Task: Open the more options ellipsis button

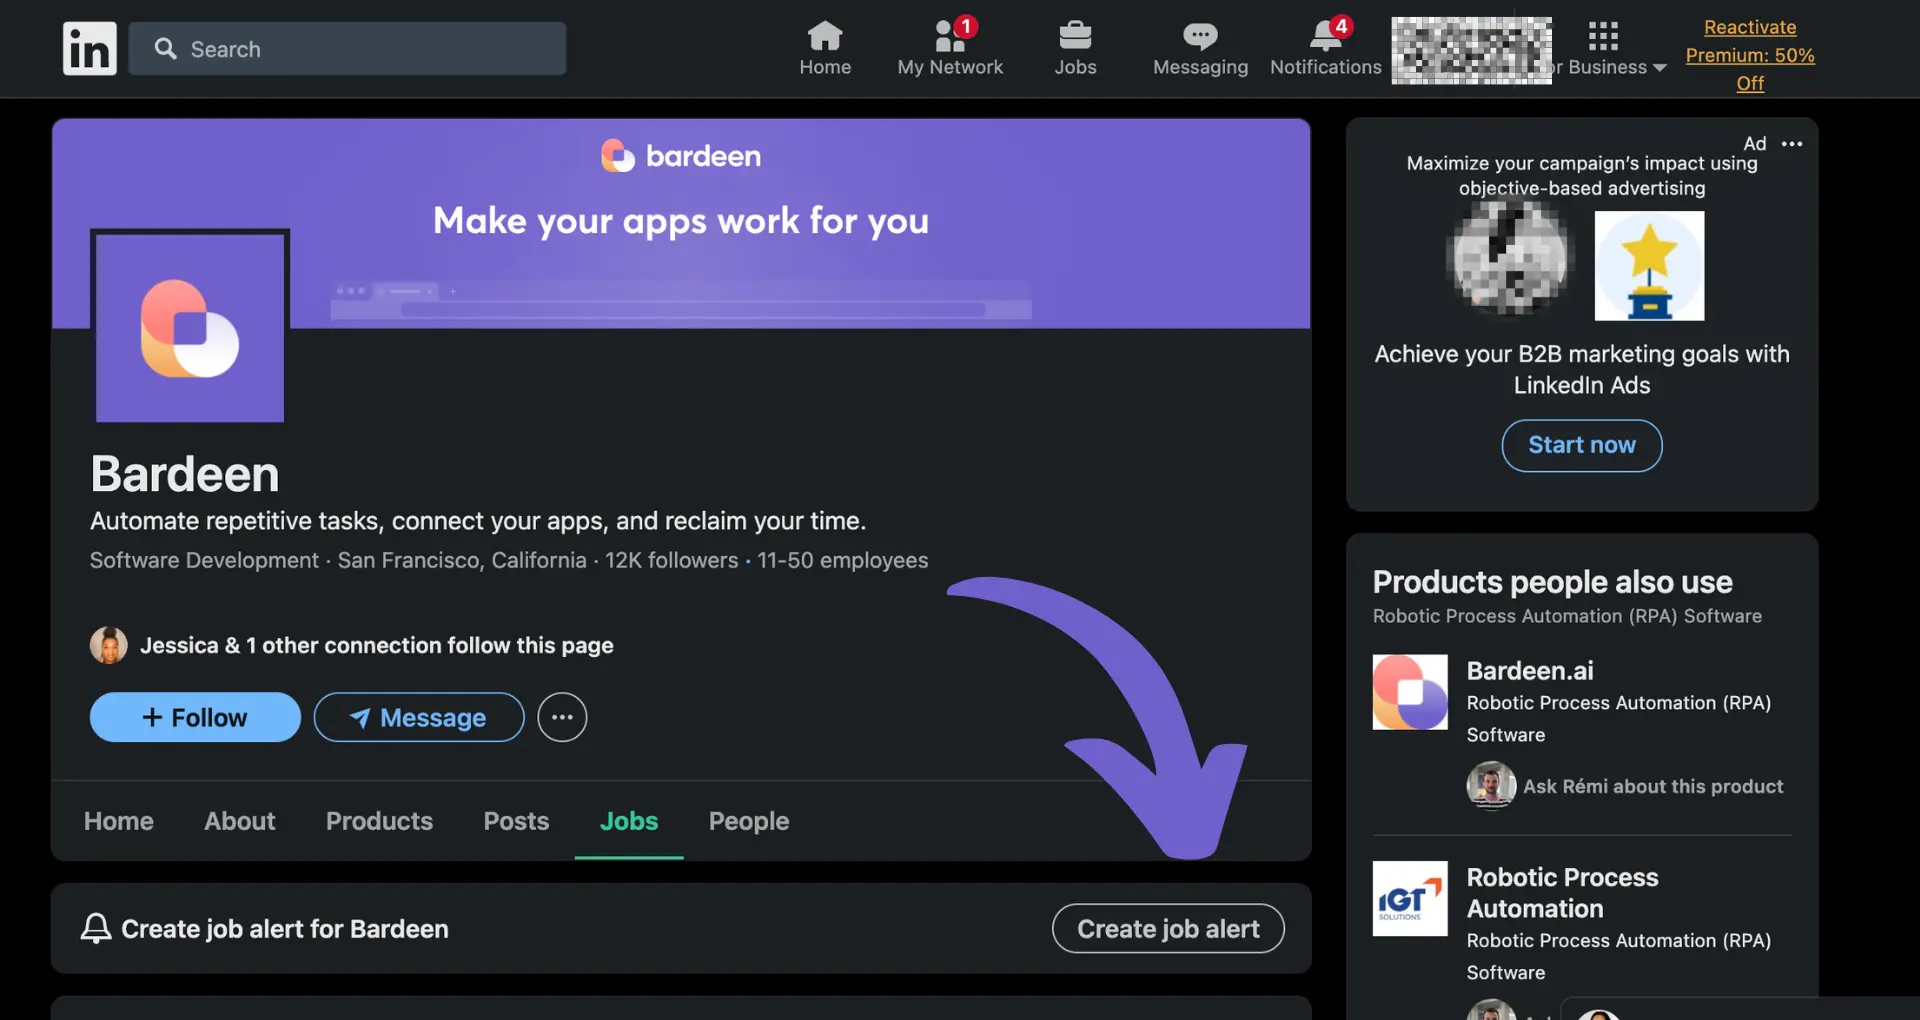Action: 562,717
